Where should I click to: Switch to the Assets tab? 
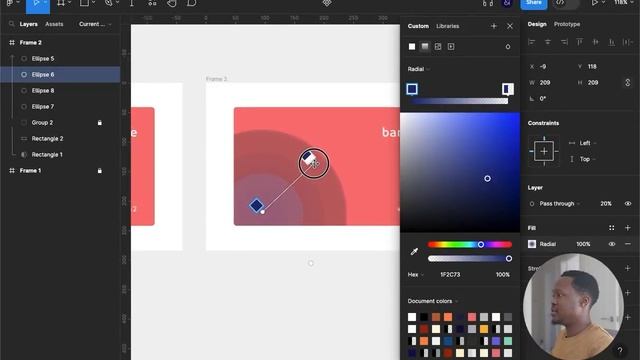tap(54, 24)
